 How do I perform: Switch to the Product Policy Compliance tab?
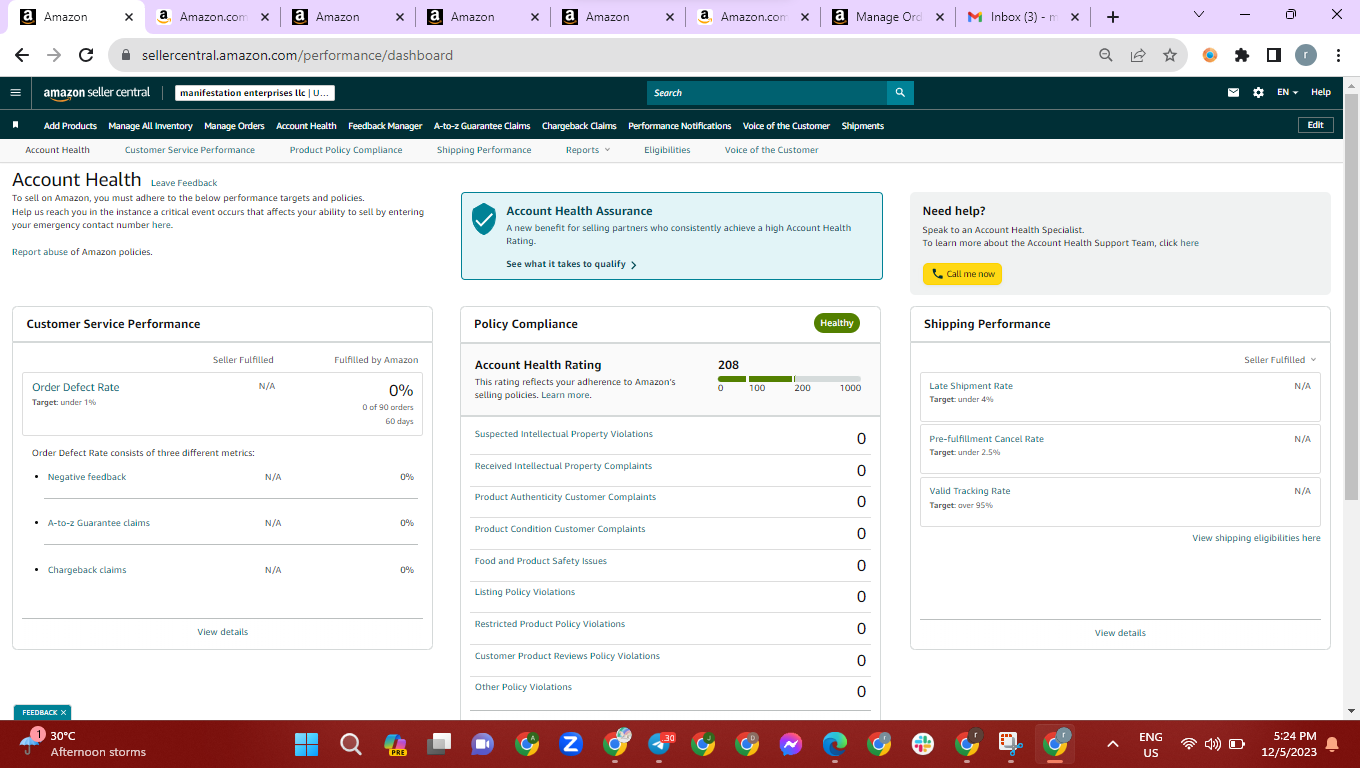(346, 150)
